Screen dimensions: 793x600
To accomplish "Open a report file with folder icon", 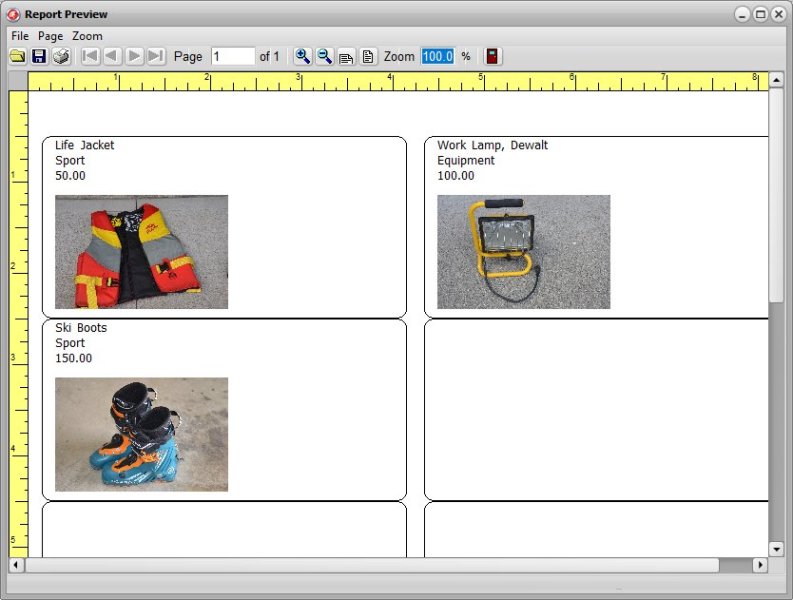I will pyautogui.click(x=18, y=56).
